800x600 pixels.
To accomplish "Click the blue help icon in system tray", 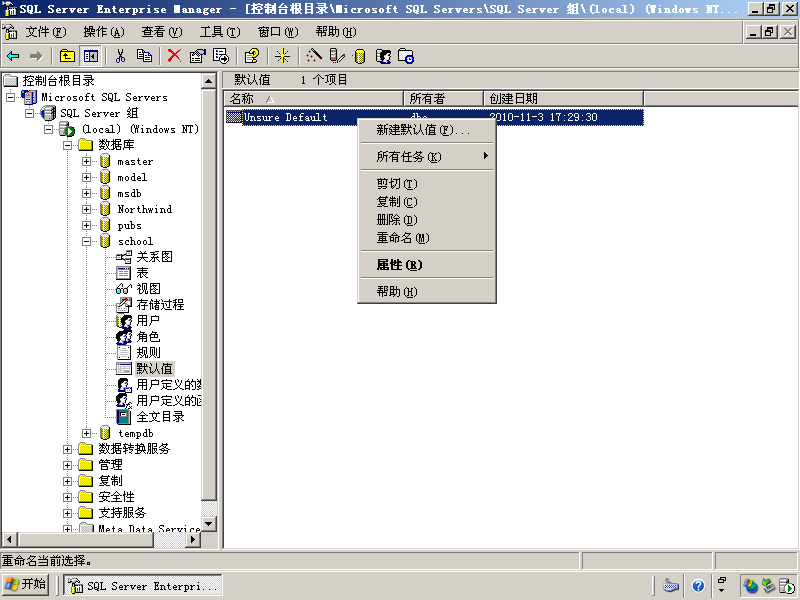I will pyautogui.click(x=698, y=586).
